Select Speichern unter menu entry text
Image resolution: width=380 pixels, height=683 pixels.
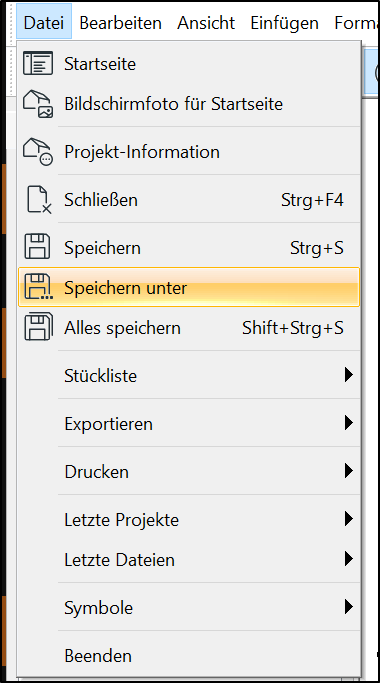point(126,288)
